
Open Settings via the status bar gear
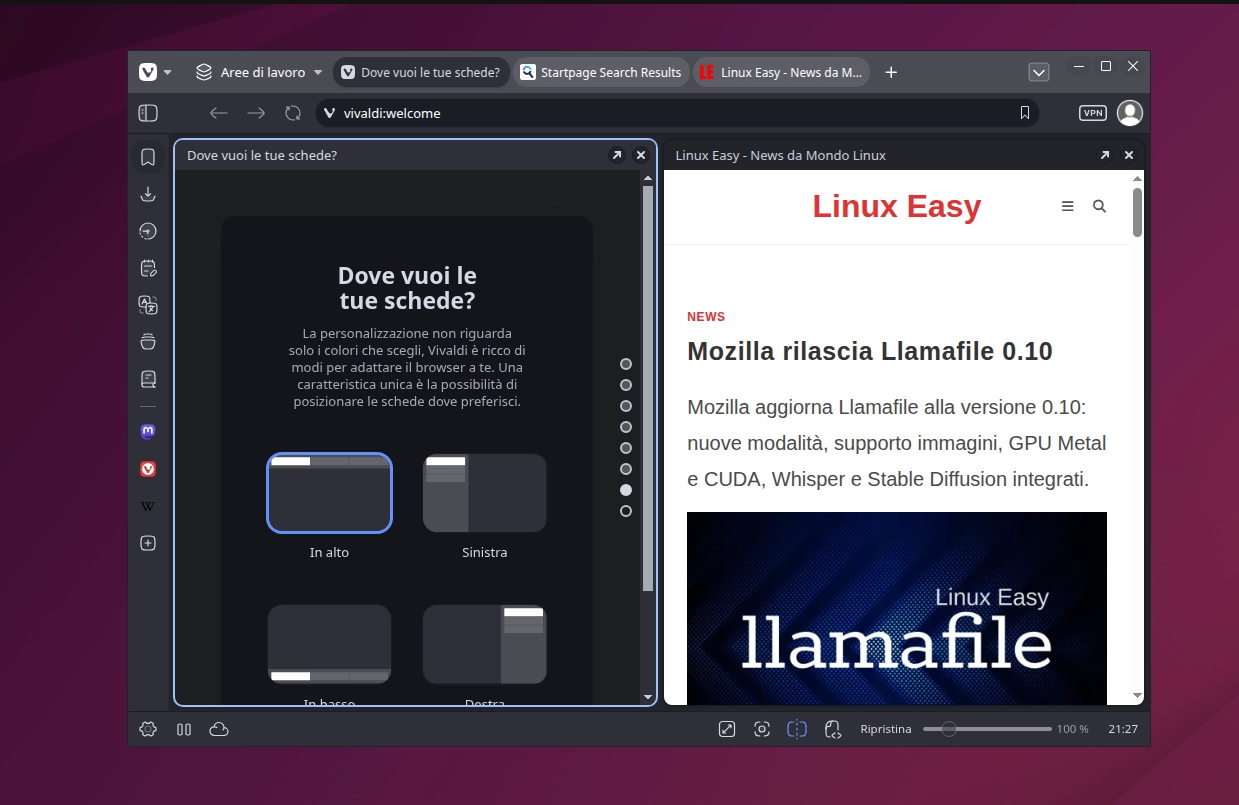point(147,729)
